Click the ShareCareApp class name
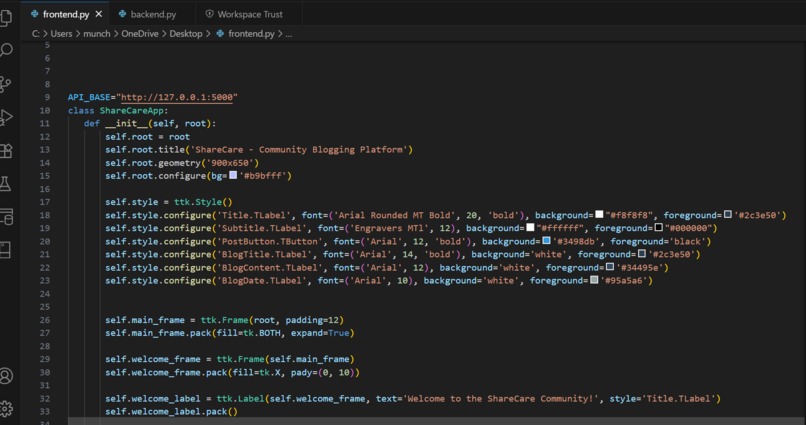Image resolution: width=806 pixels, height=425 pixels. point(132,110)
